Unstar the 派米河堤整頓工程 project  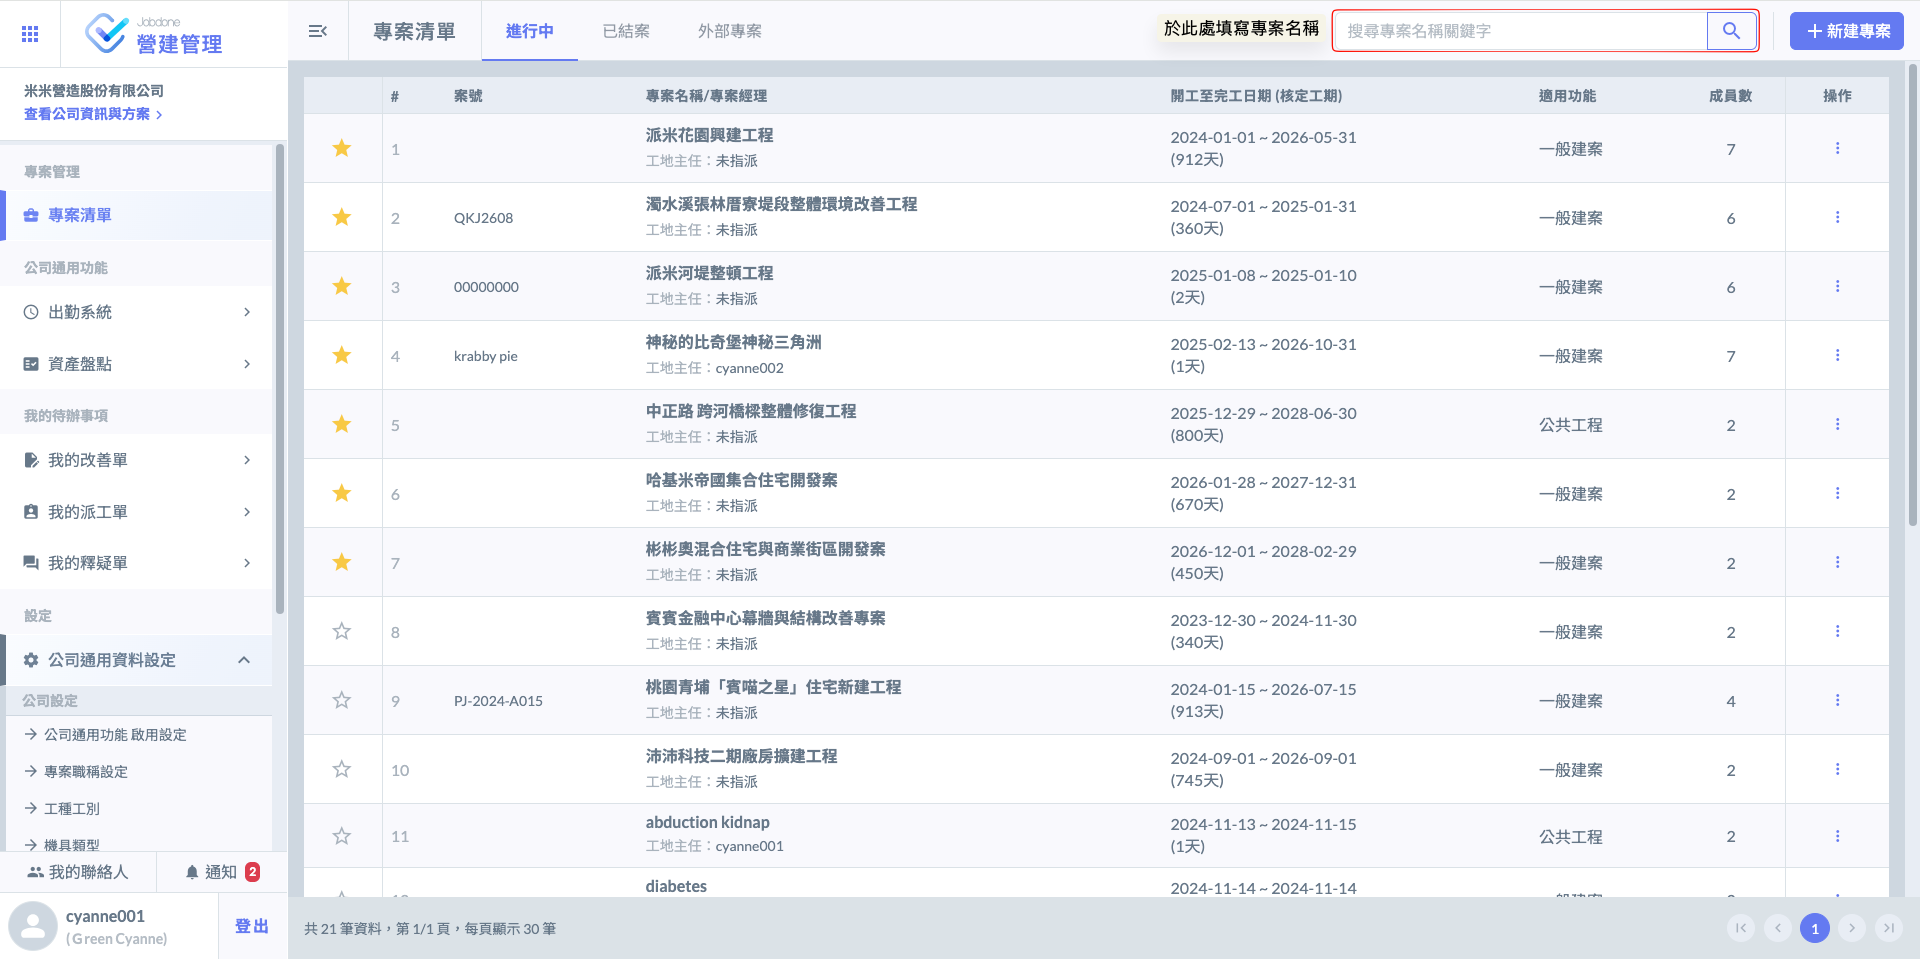click(342, 287)
